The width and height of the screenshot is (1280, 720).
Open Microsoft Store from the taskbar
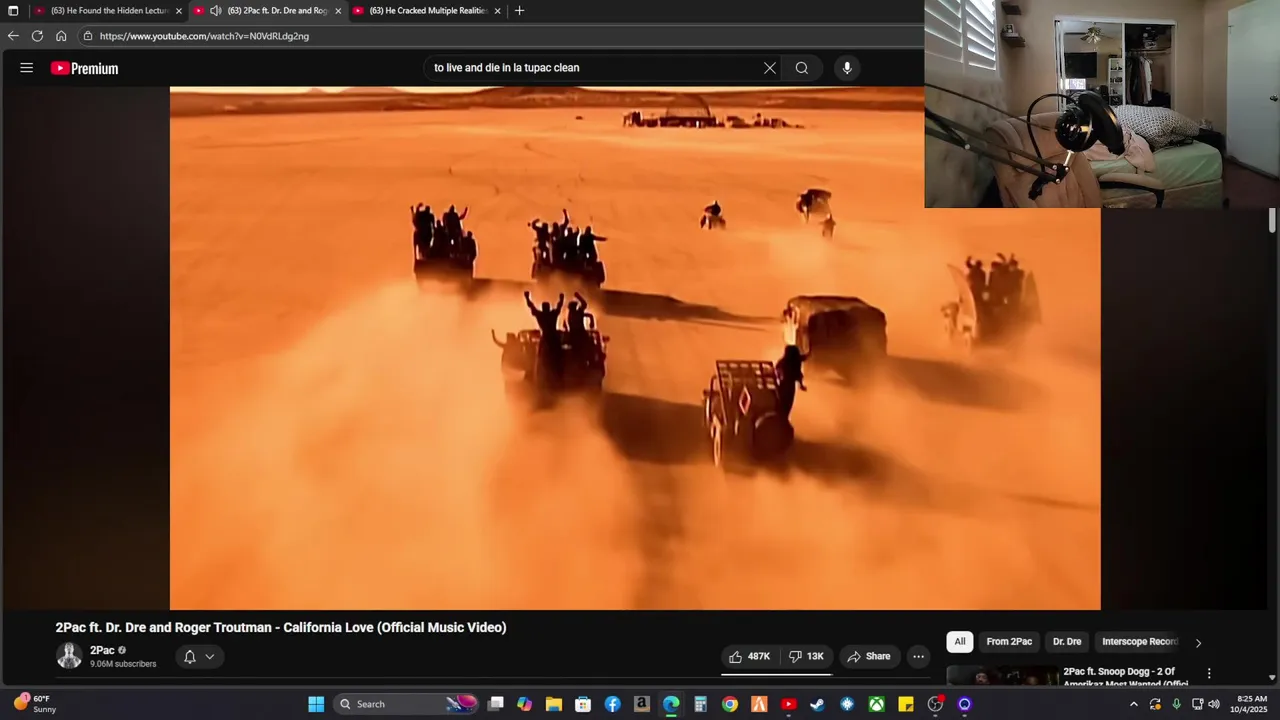tap(583, 704)
